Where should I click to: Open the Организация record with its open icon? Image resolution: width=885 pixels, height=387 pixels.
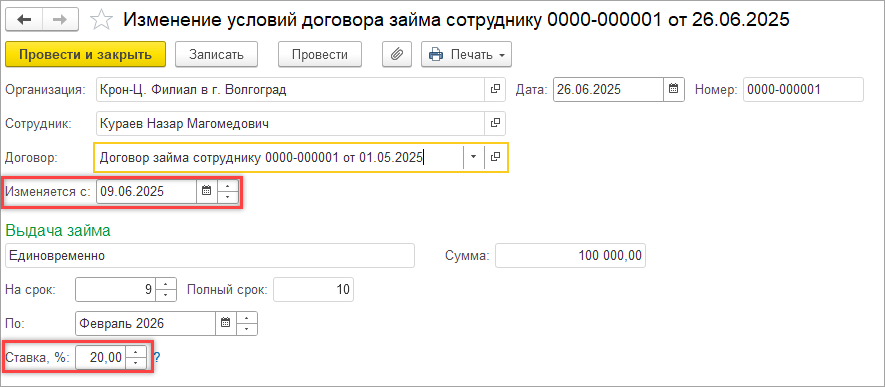coord(495,89)
